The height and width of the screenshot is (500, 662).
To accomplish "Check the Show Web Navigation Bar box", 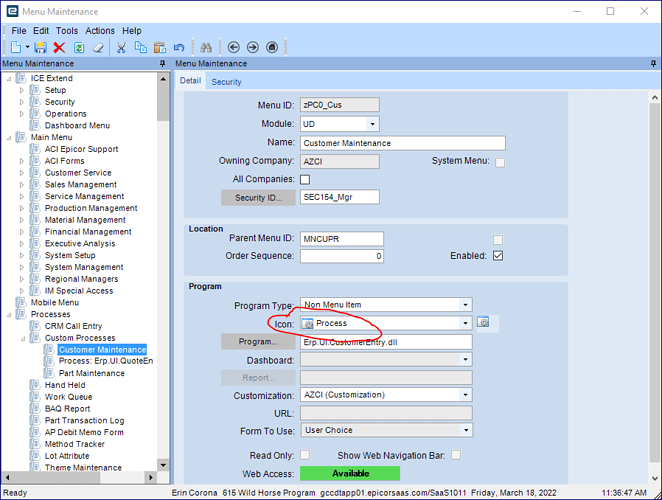I will (456, 455).
